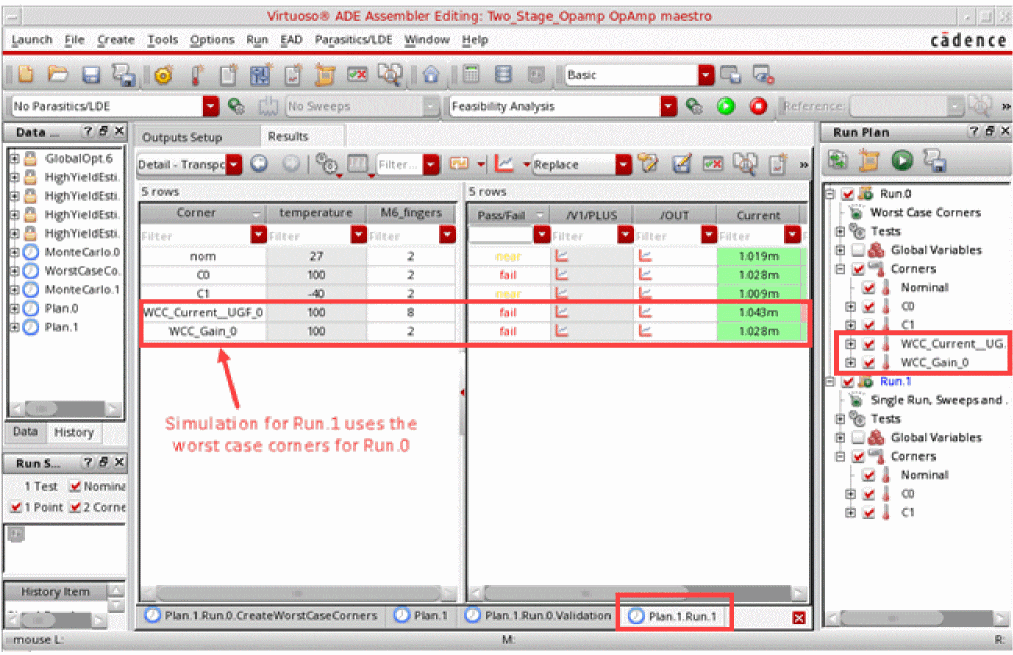Open the Parasitics/LDE menu
Viewport: 1013px width, 655px height.
point(355,40)
